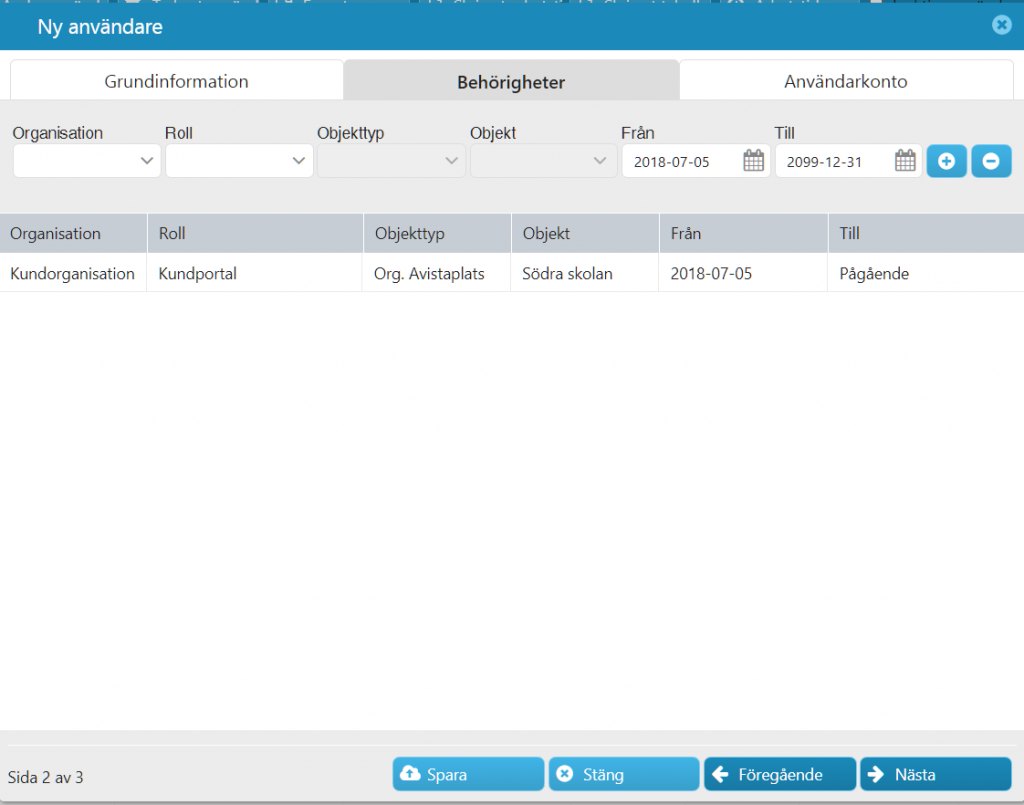Select the Pågående table cell
1024x805 pixels.
point(926,273)
